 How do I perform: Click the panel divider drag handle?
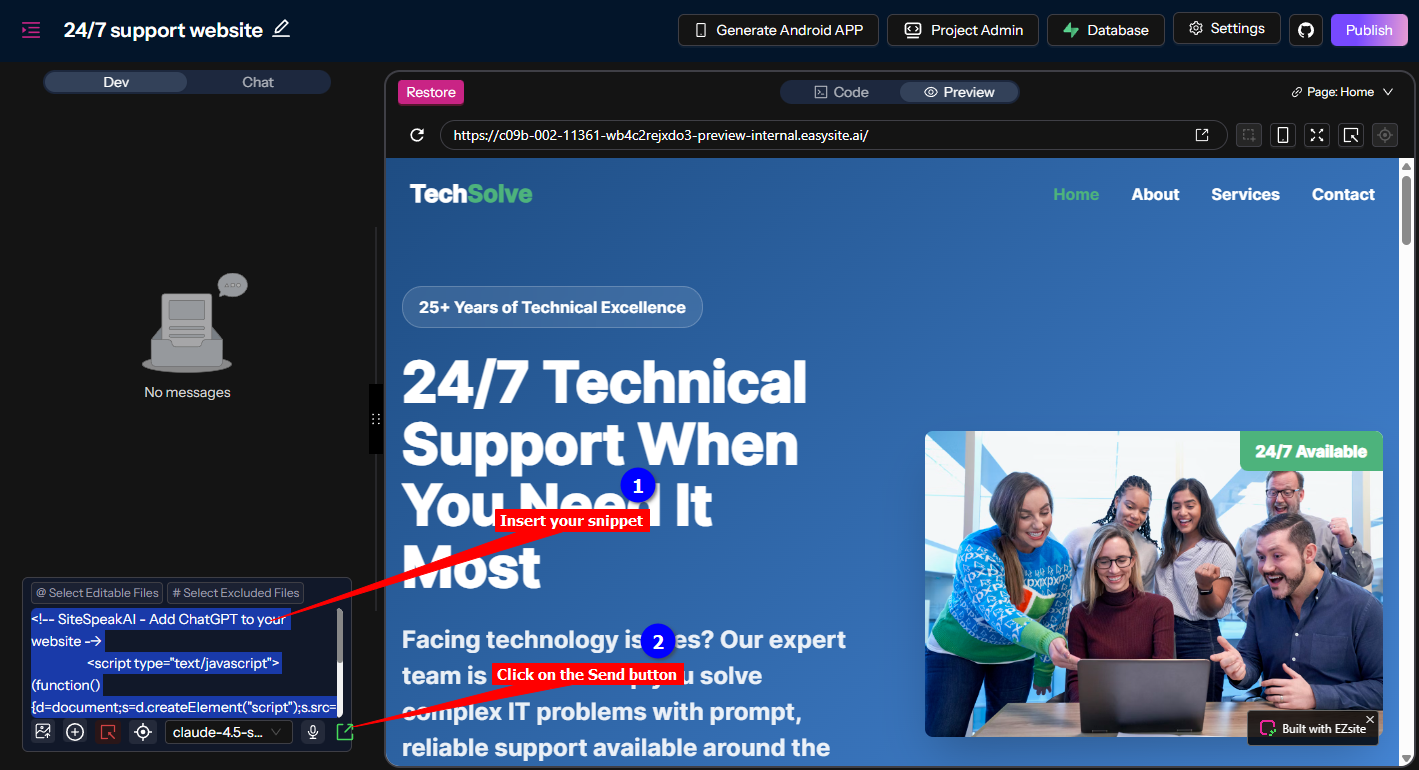tap(376, 419)
